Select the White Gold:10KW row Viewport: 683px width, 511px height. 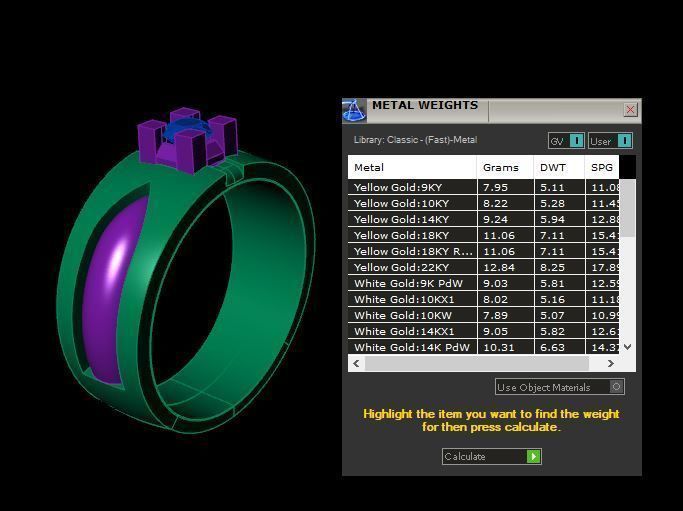coord(483,315)
